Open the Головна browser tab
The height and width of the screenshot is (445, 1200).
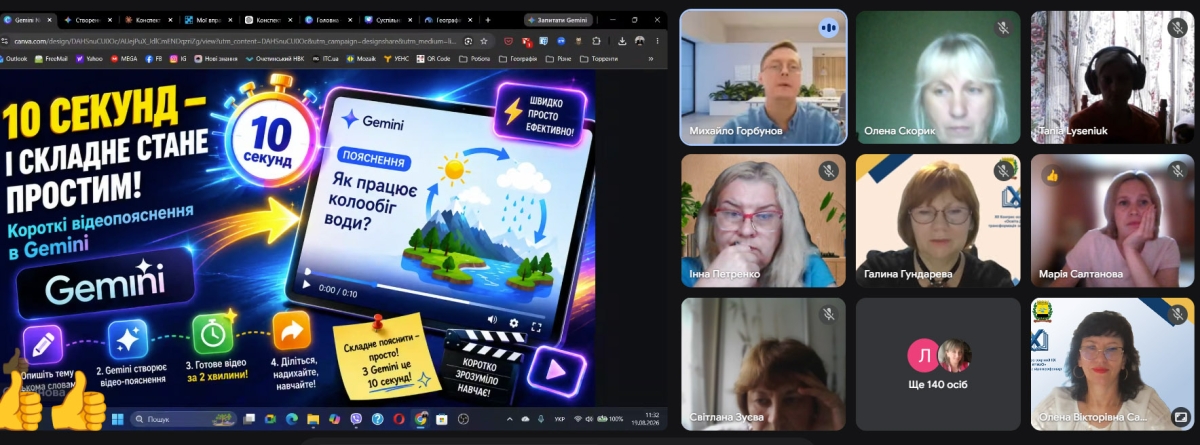click(328, 20)
